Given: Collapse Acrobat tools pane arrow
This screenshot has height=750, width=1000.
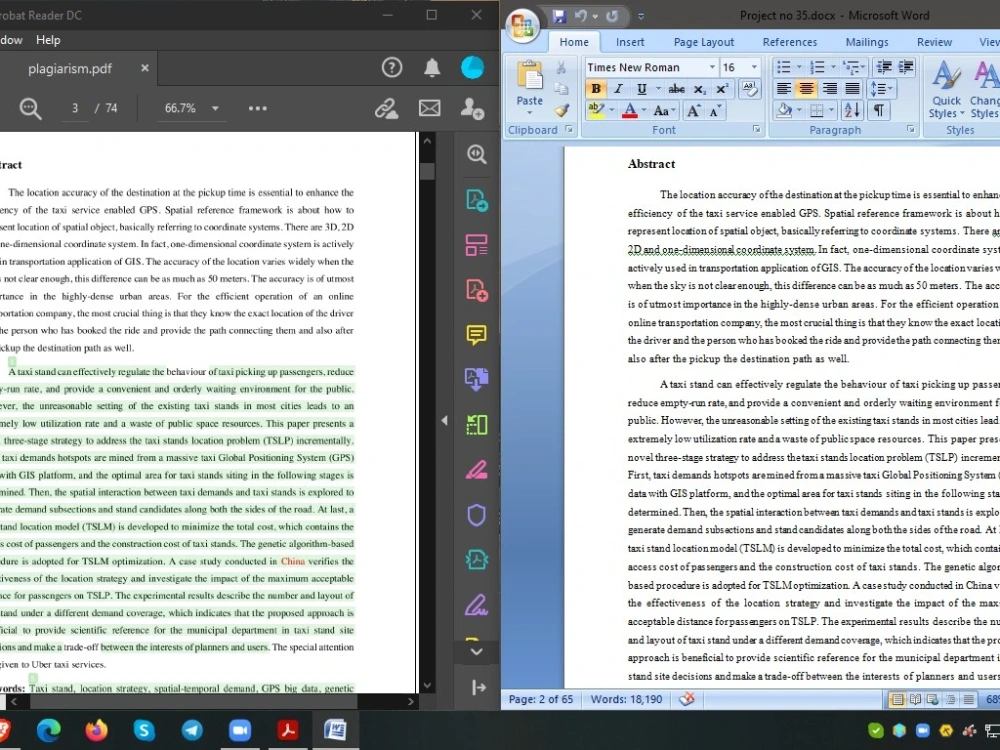Looking at the screenshot, I should 444,420.
